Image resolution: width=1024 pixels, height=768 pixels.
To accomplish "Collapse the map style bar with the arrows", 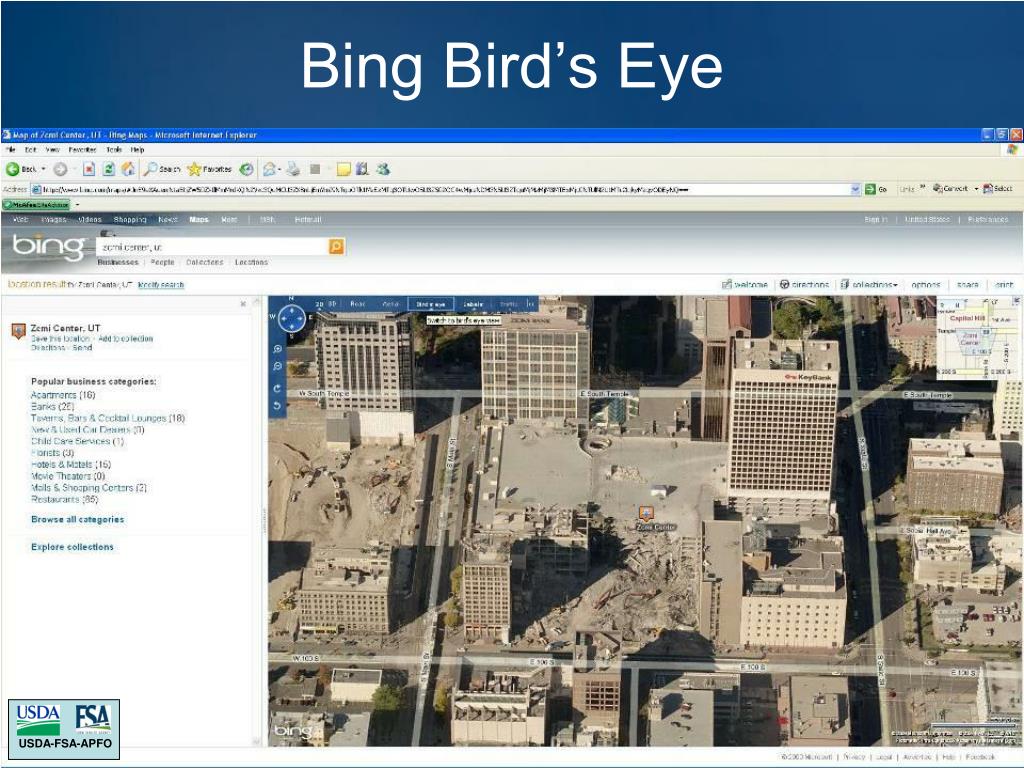I will (x=531, y=304).
